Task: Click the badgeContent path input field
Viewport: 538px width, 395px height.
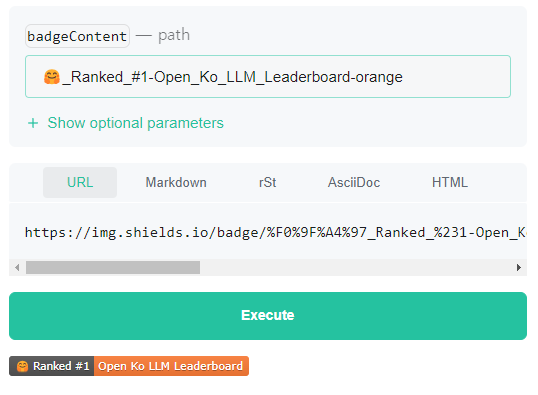Action: click(x=268, y=77)
